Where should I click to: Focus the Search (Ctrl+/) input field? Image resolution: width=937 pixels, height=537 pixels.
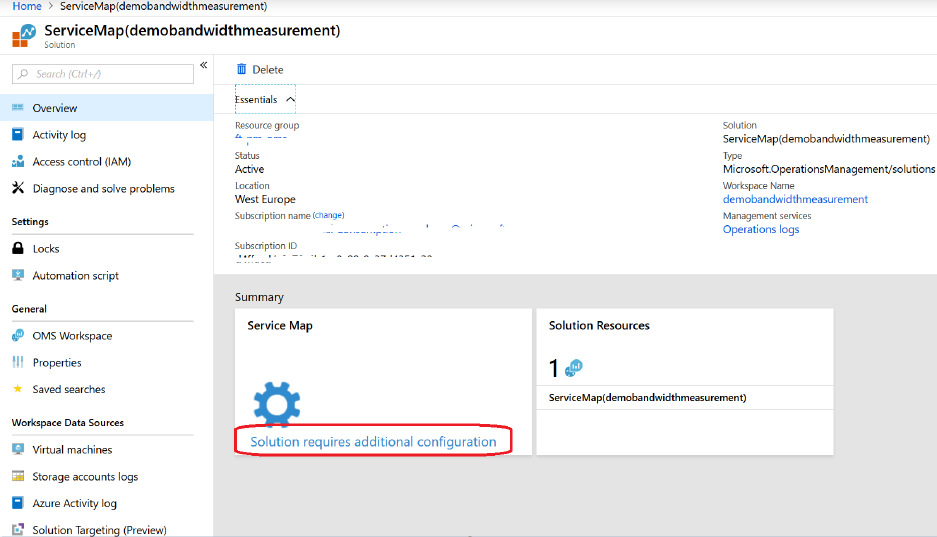coord(103,74)
